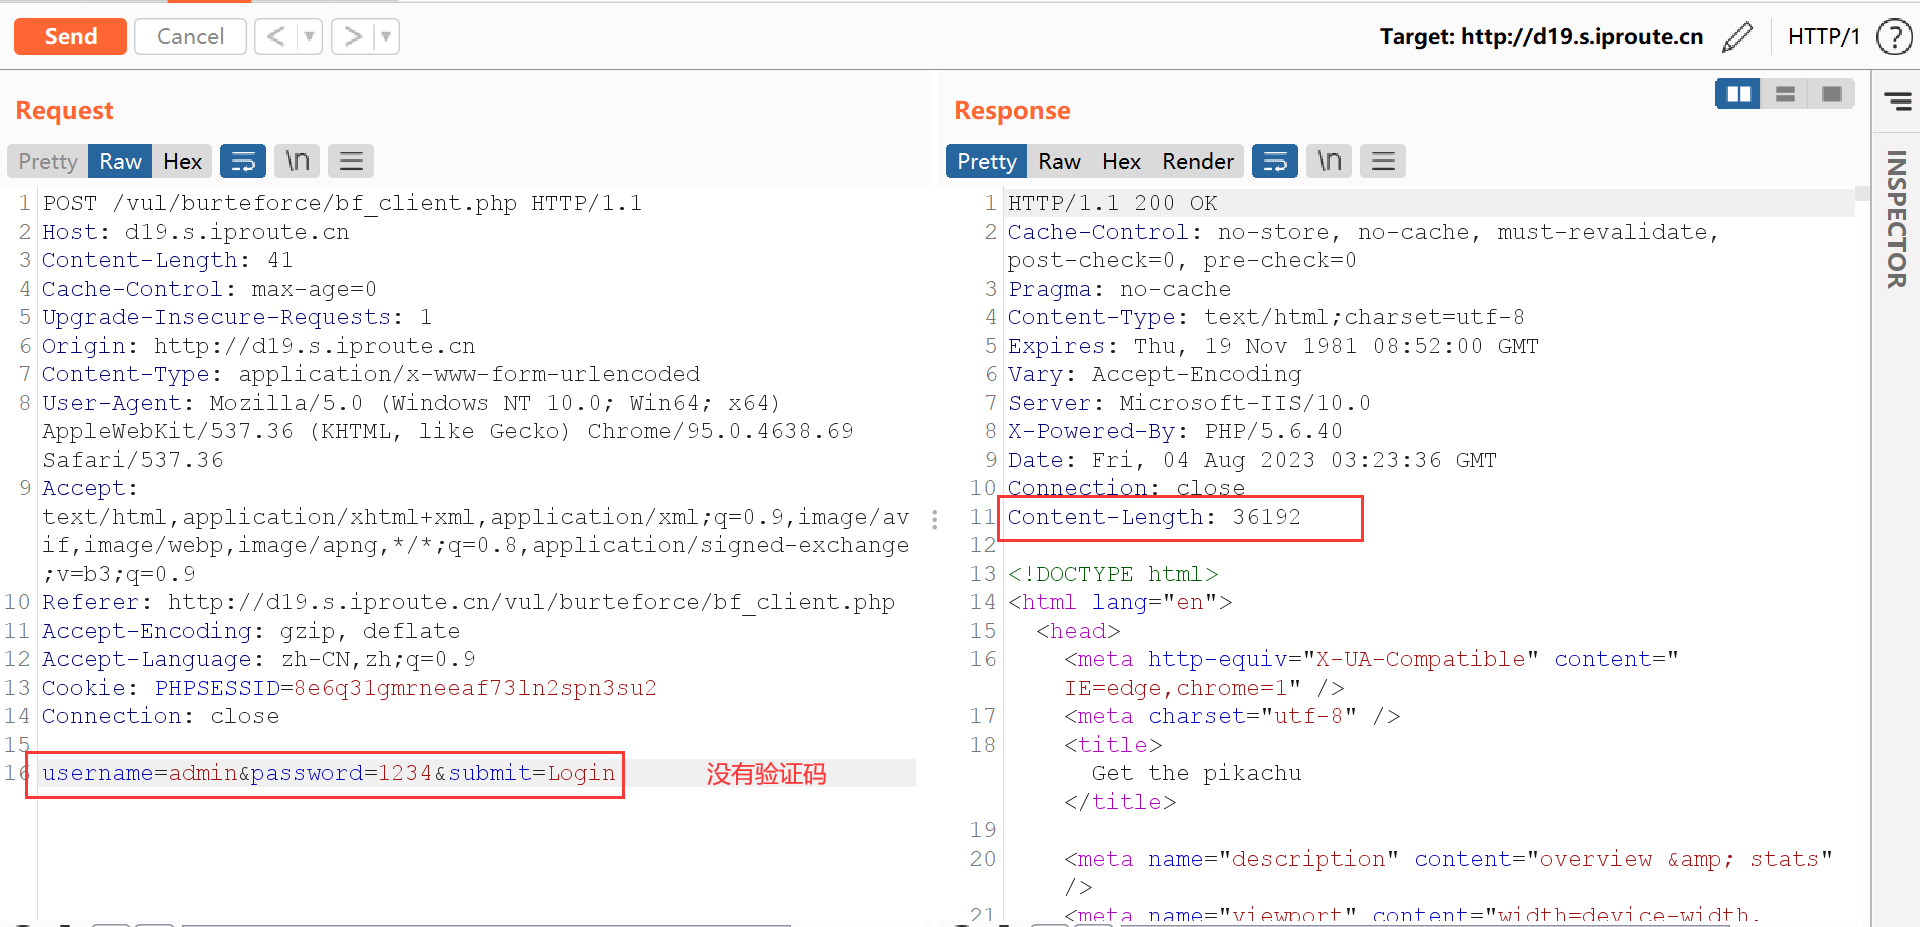
Task: Edit the target with the pencil icon
Action: pos(1737,37)
